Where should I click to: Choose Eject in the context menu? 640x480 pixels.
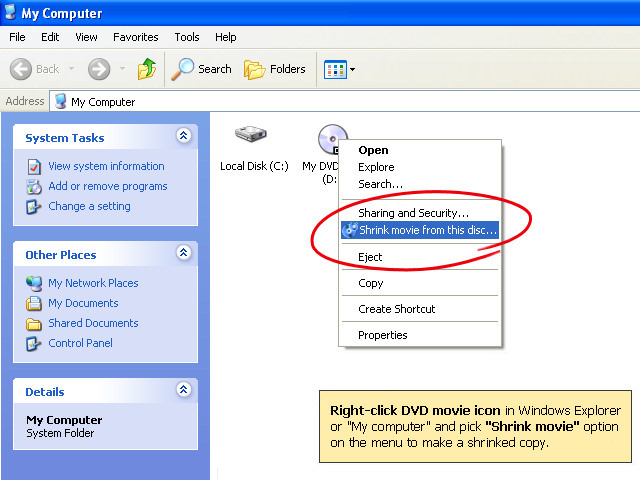(x=420, y=257)
